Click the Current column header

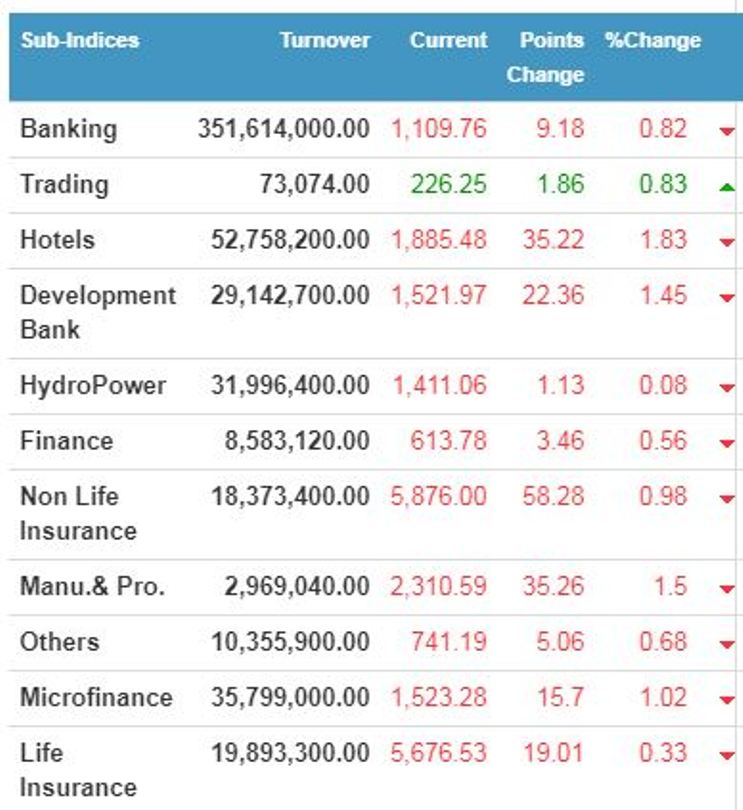point(448,41)
